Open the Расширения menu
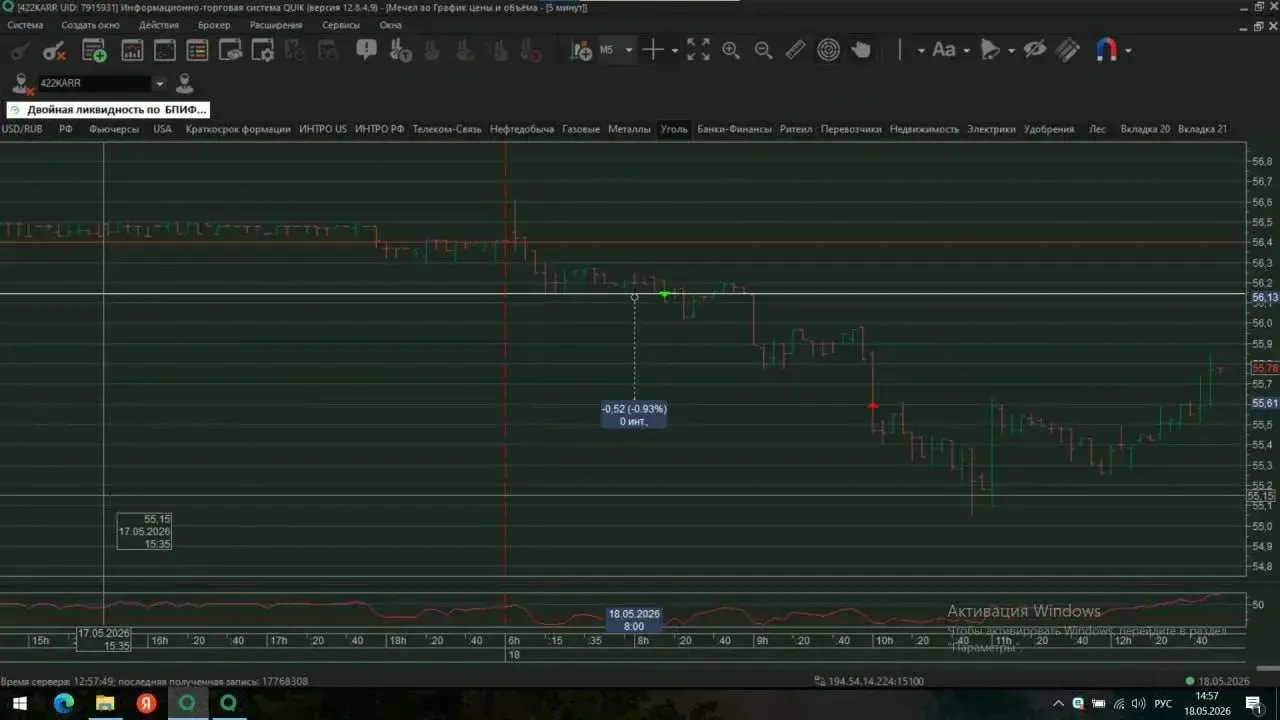 pyautogui.click(x=276, y=25)
